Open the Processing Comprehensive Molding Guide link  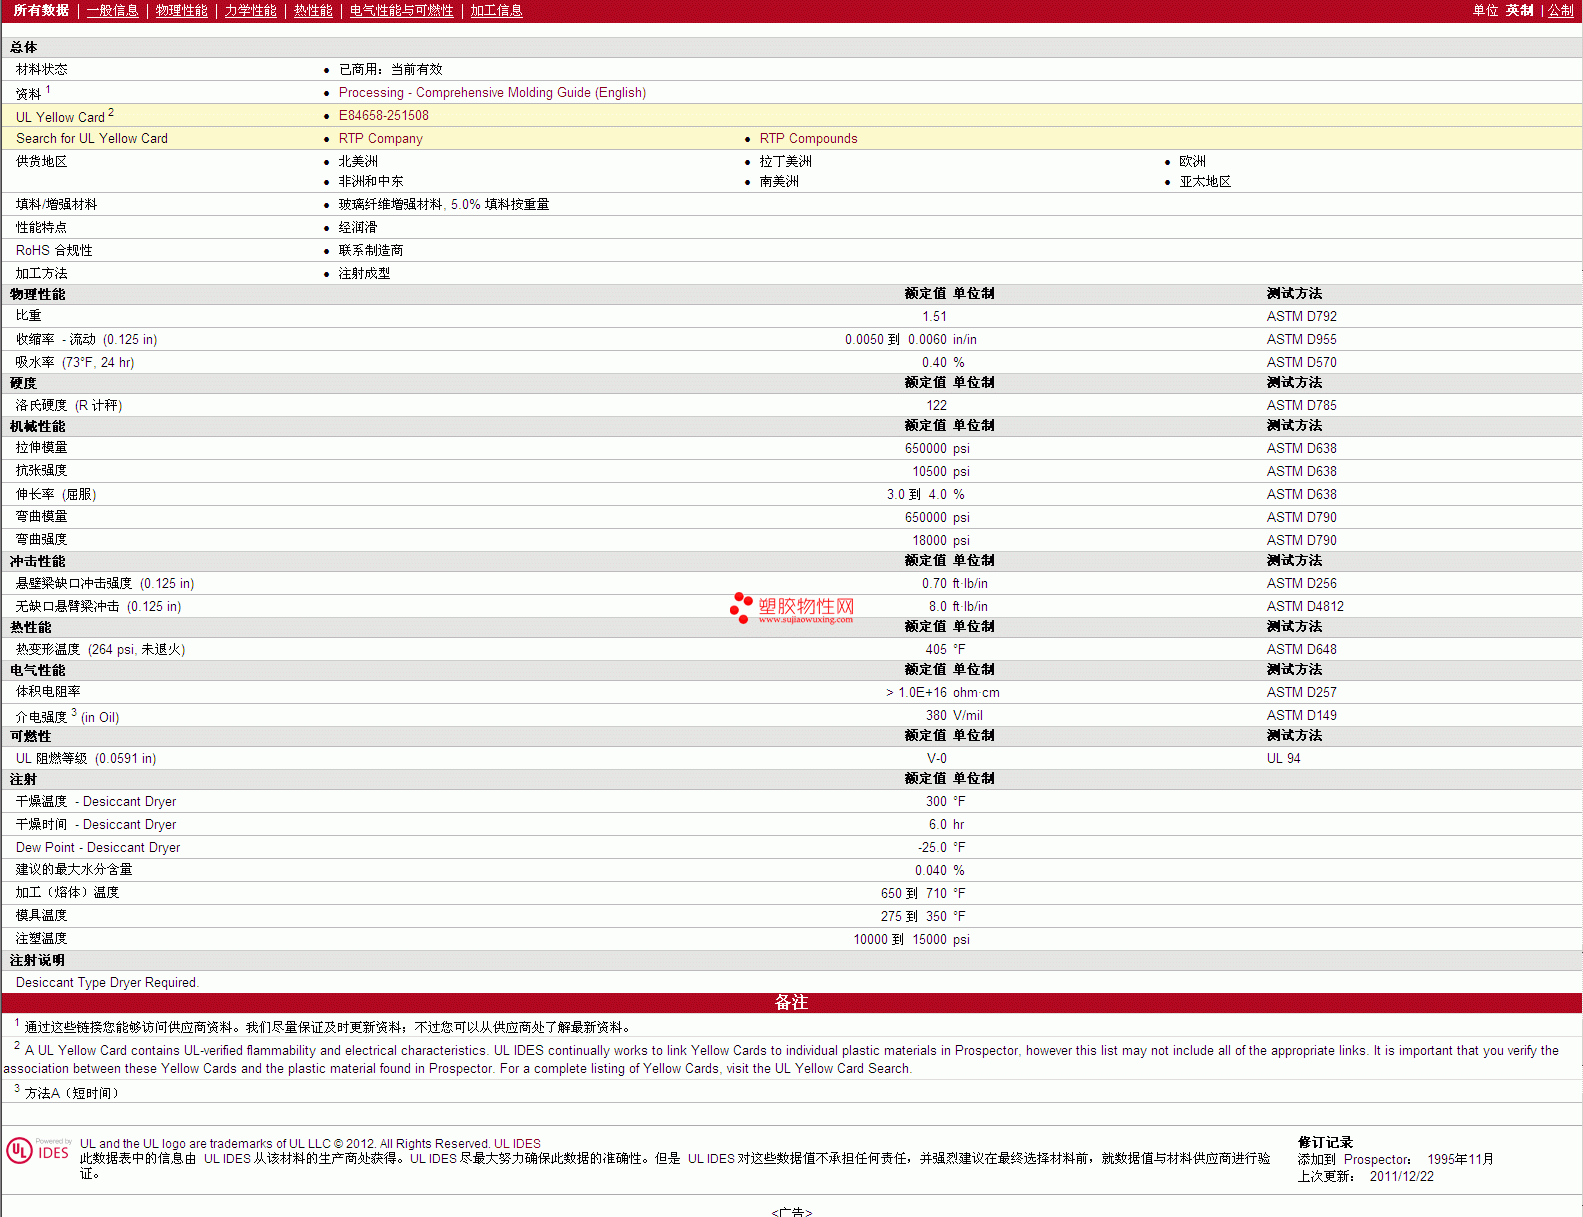tap(492, 92)
